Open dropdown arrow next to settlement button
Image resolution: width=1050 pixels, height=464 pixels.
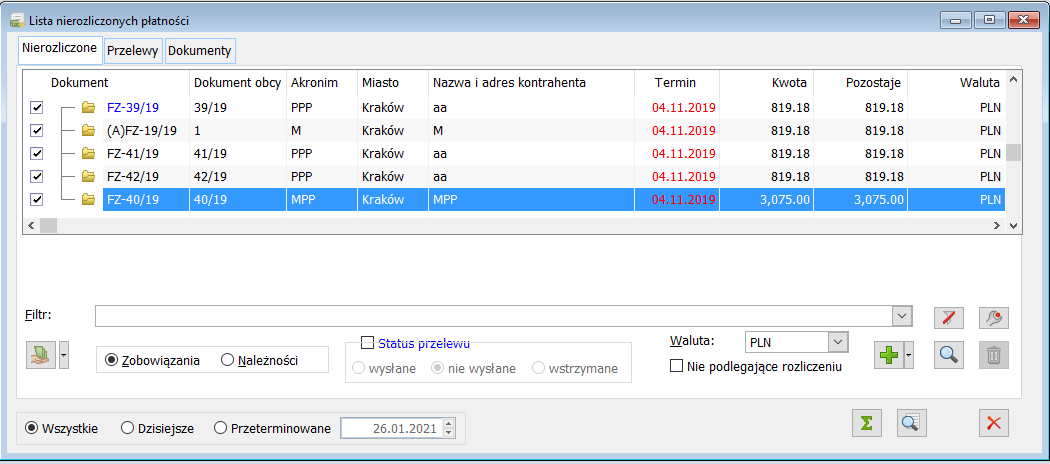pos(63,355)
